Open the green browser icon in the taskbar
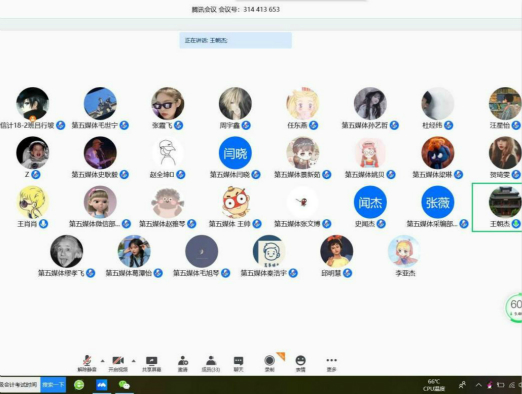522x394 pixels. point(79,385)
